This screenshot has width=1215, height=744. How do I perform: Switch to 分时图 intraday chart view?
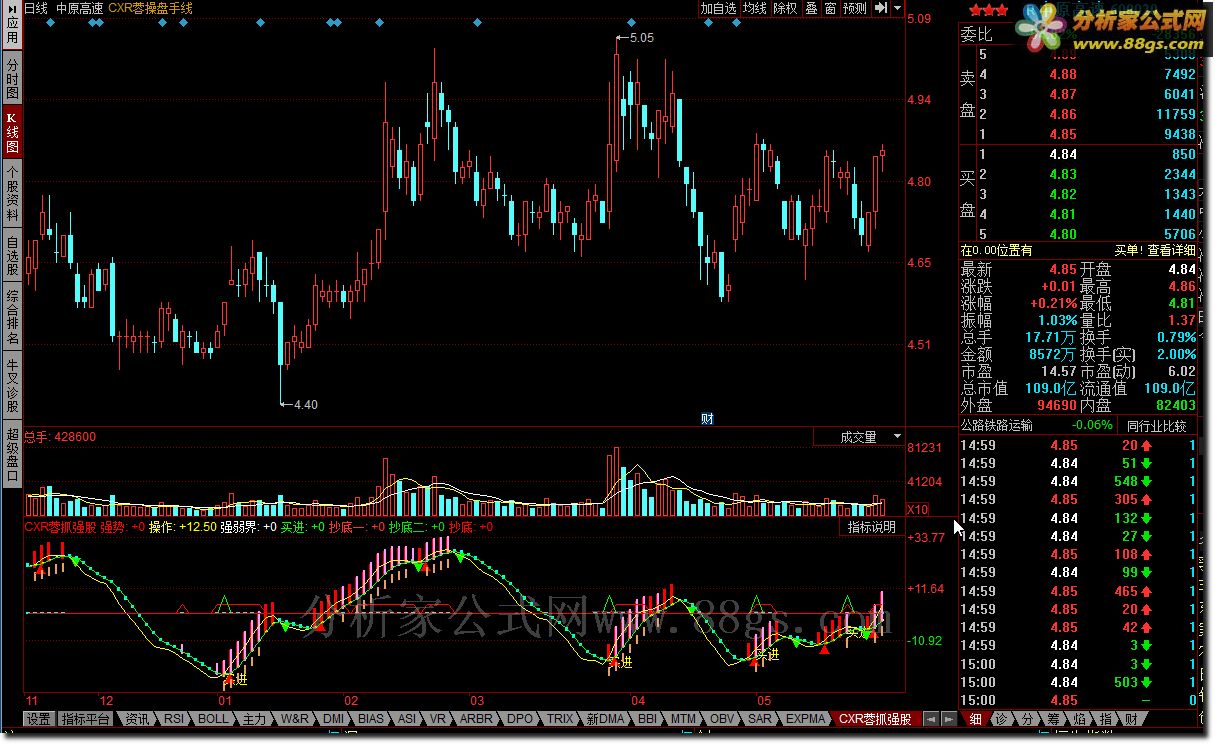(x=12, y=78)
